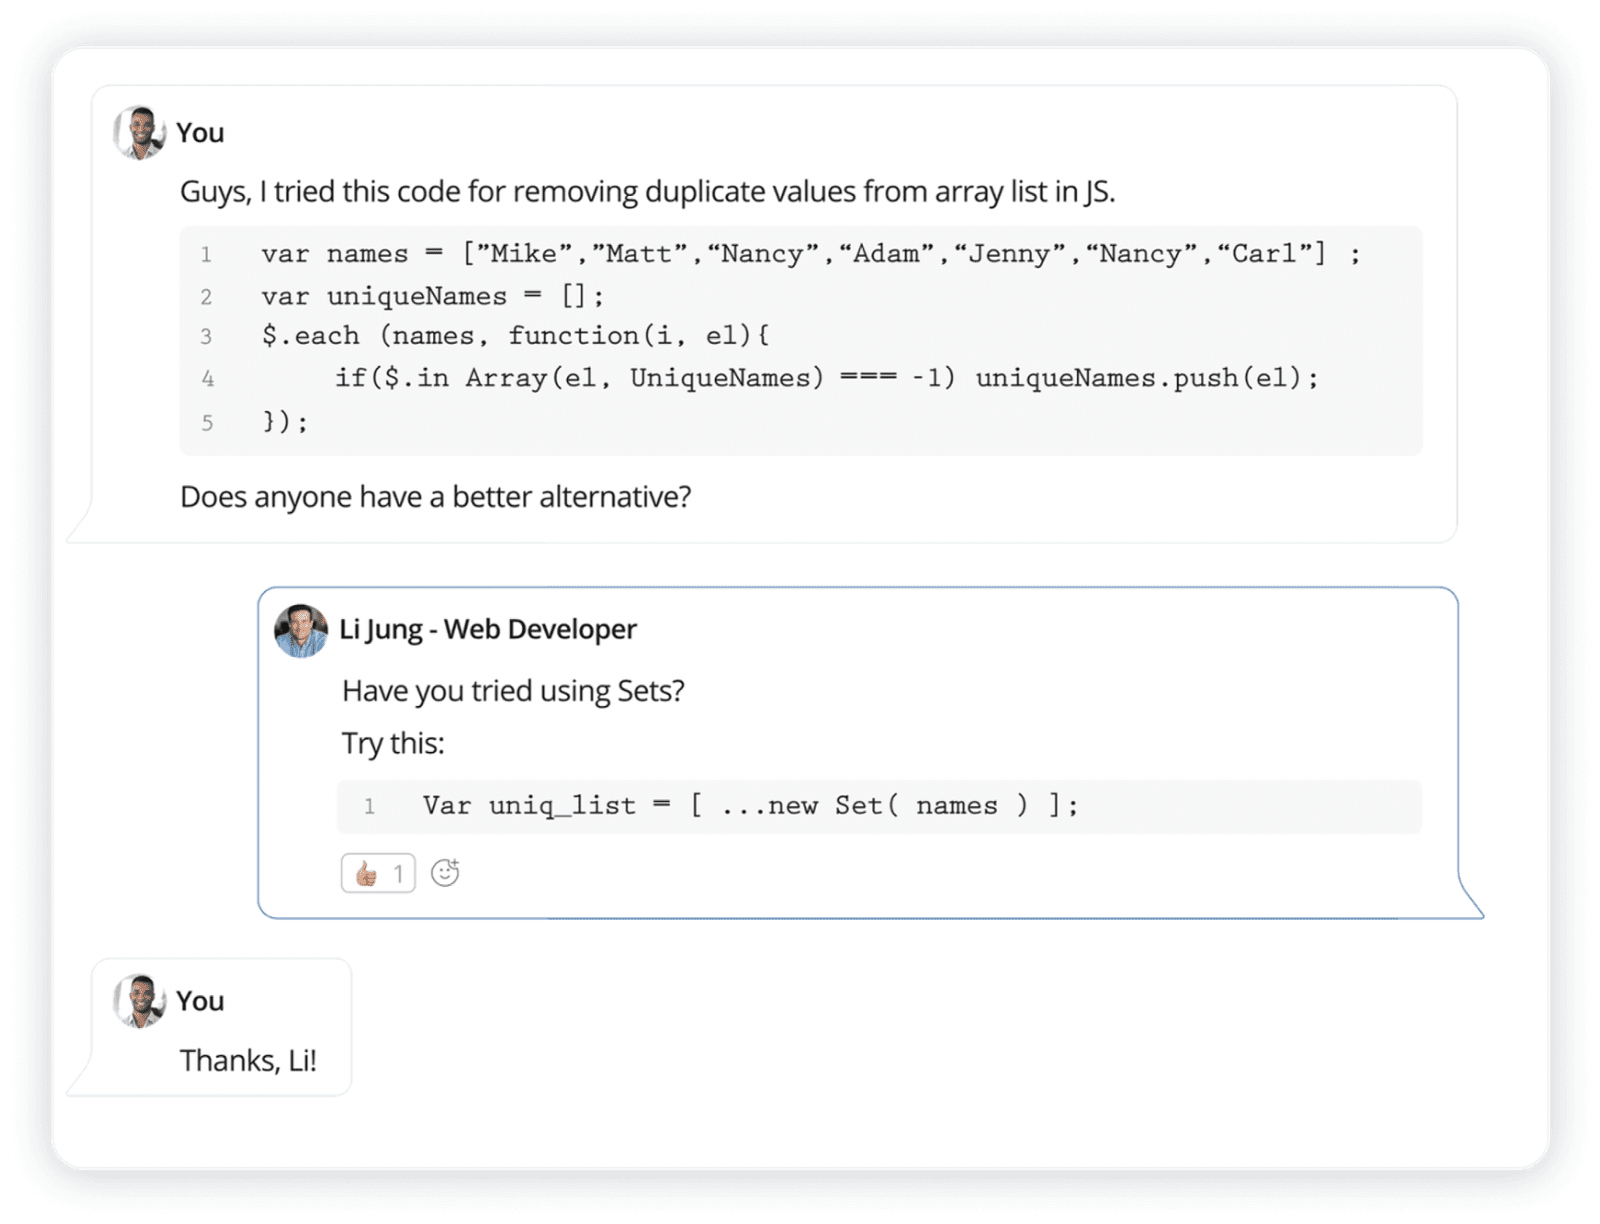
Task: Click your avatar on the first message
Action: pos(139,133)
